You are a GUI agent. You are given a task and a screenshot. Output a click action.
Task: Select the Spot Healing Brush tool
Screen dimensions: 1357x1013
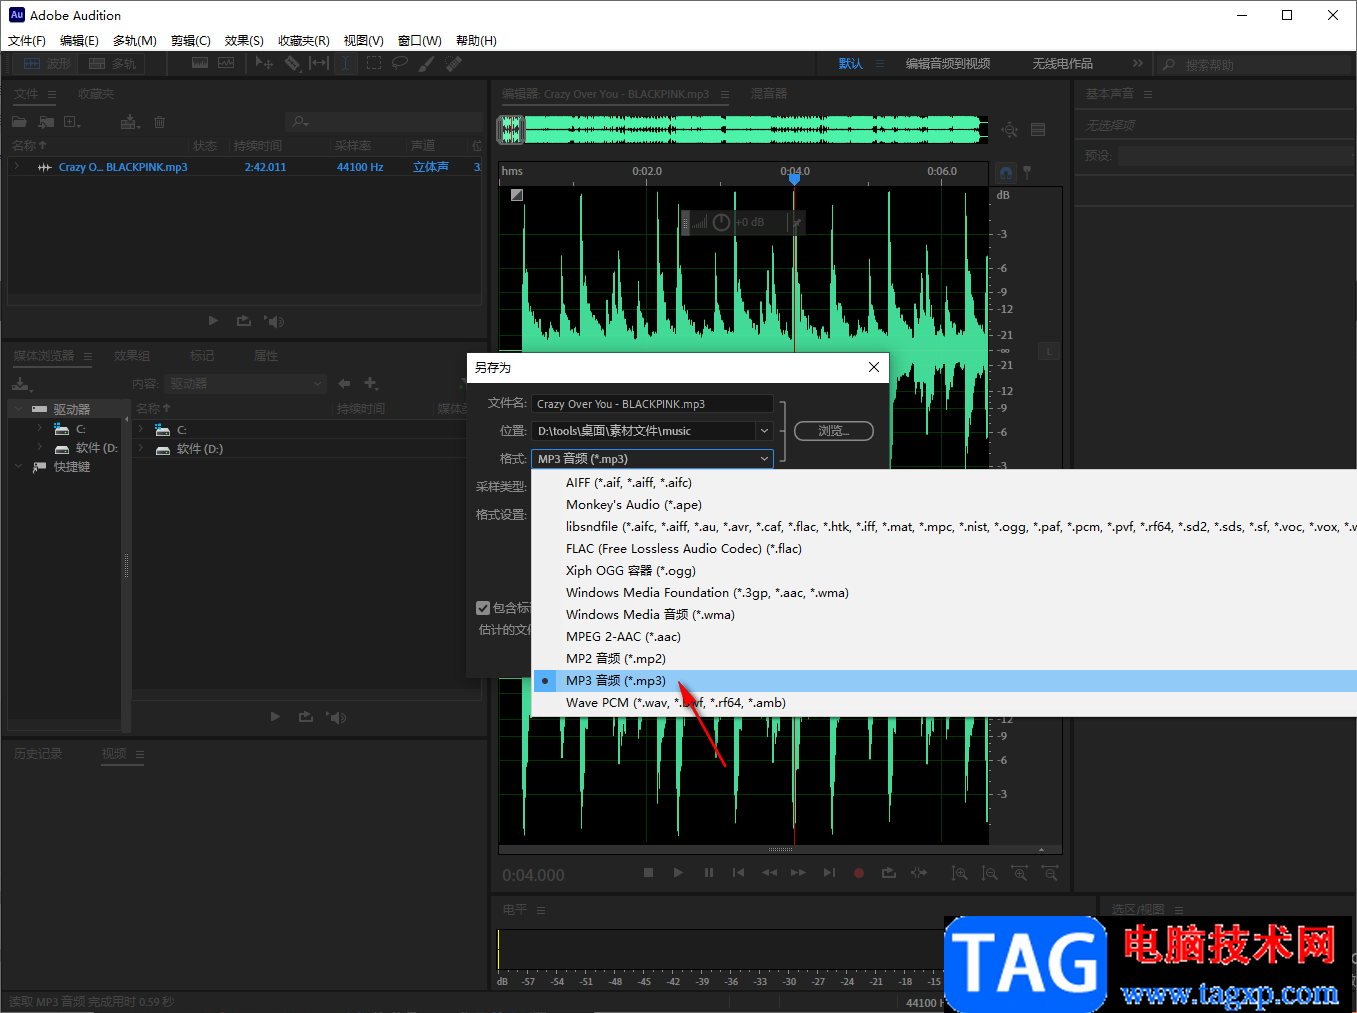(454, 63)
